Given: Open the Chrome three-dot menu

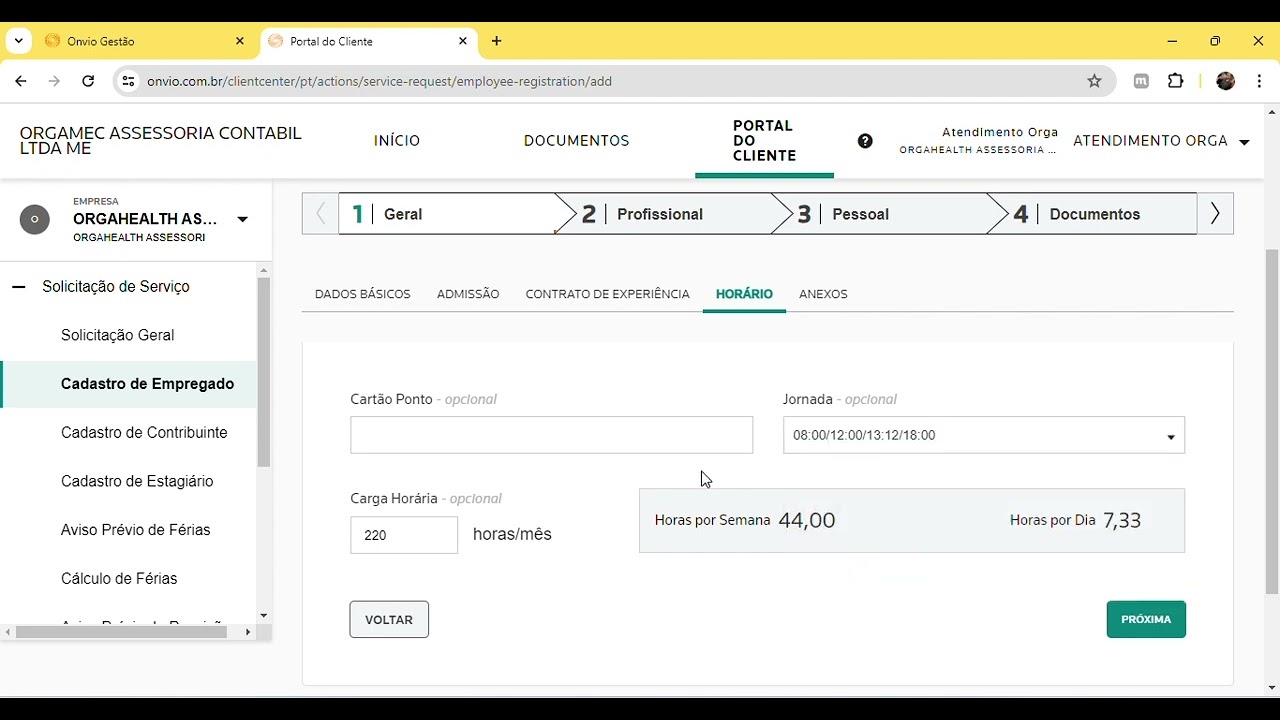Looking at the screenshot, I should point(1260,81).
